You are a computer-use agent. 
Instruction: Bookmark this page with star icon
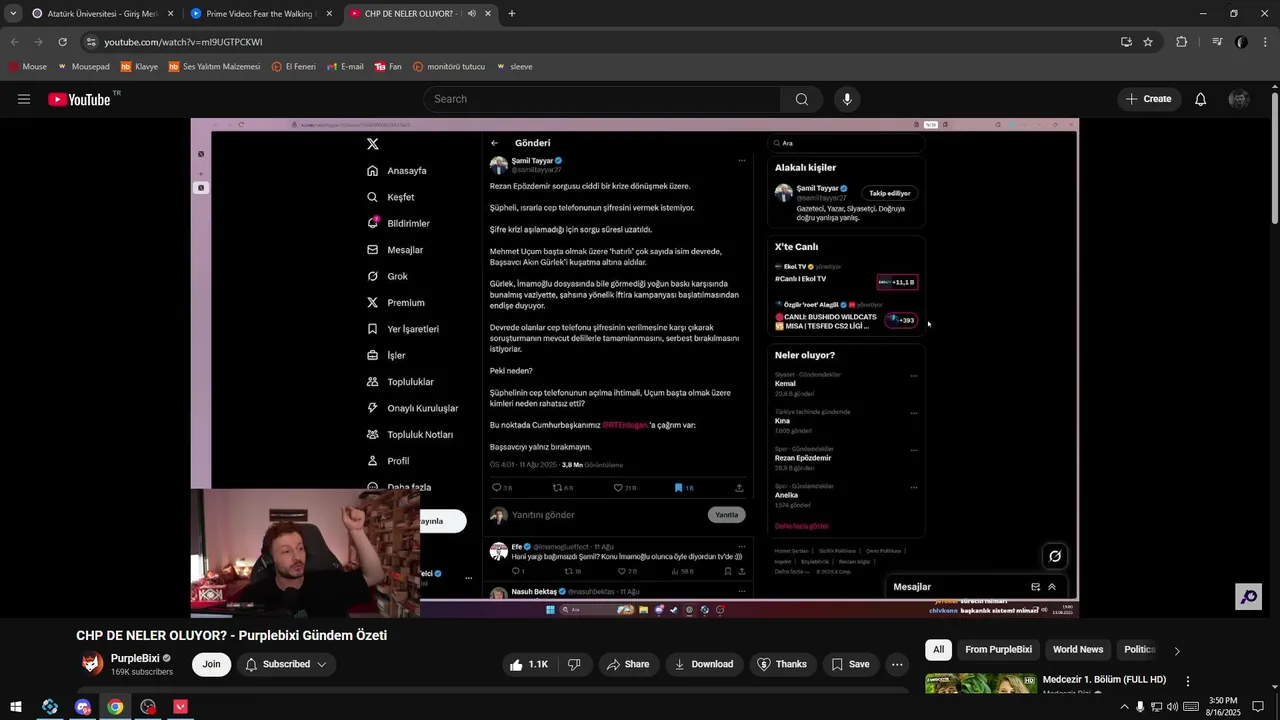pyautogui.click(x=1148, y=42)
